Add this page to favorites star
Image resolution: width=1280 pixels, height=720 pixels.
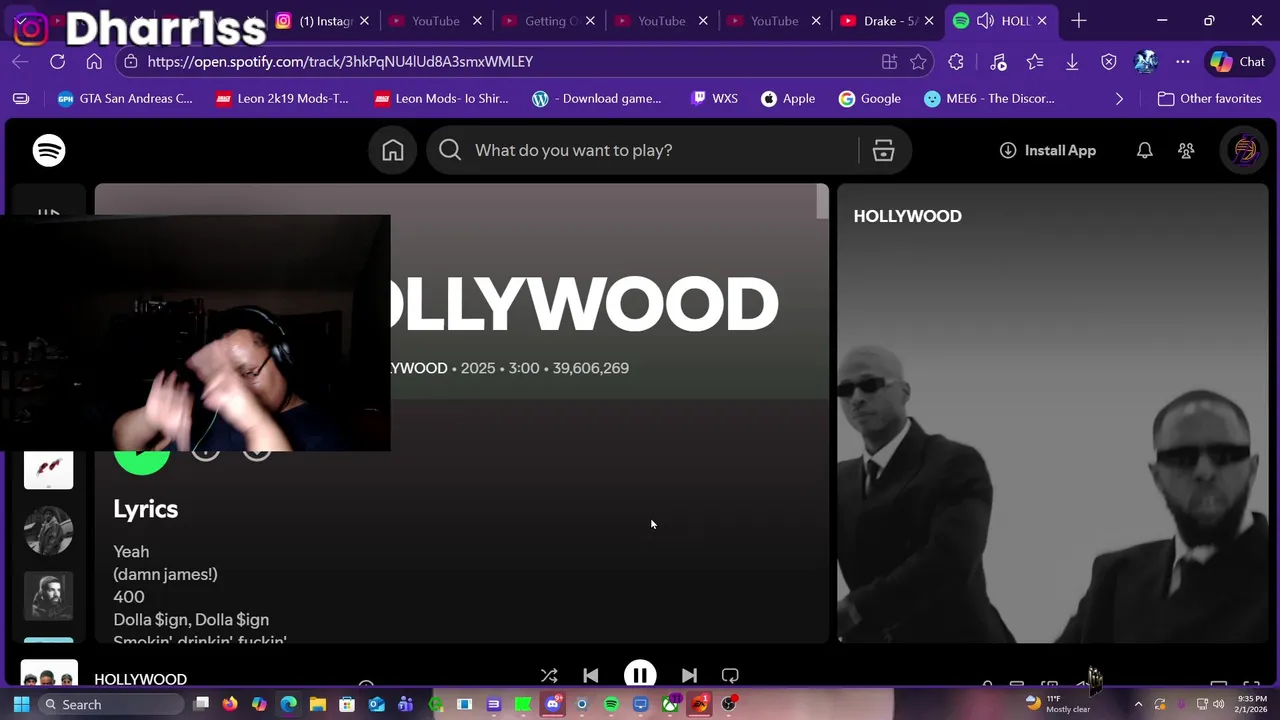click(x=918, y=62)
